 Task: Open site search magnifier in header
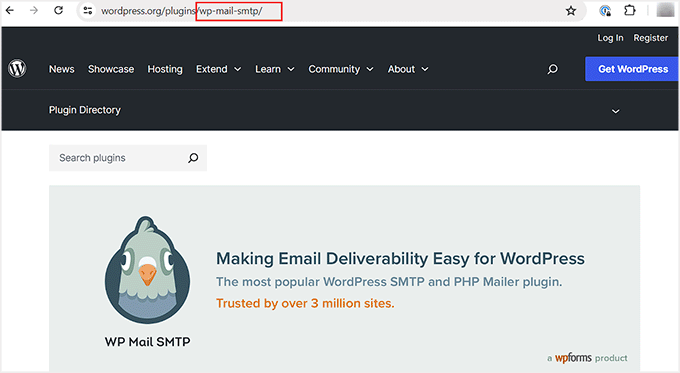pyautogui.click(x=552, y=69)
